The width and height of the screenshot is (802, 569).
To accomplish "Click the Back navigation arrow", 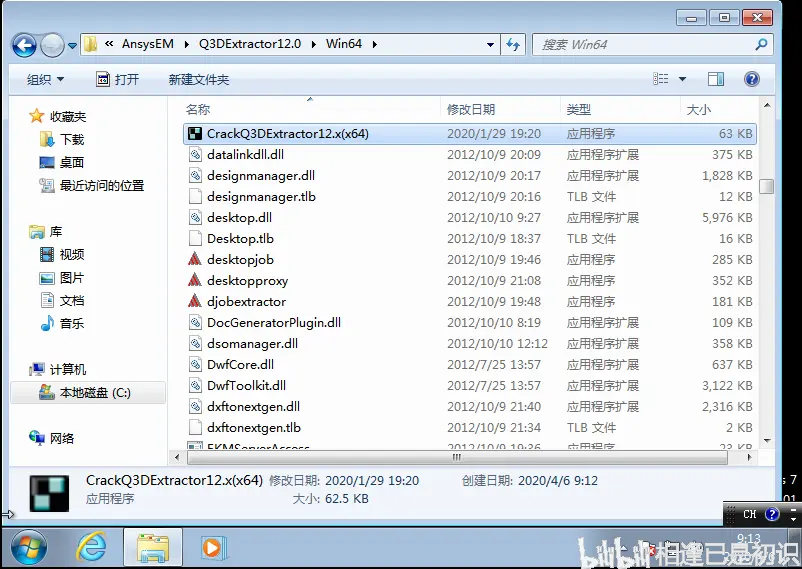I will (24, 45).
